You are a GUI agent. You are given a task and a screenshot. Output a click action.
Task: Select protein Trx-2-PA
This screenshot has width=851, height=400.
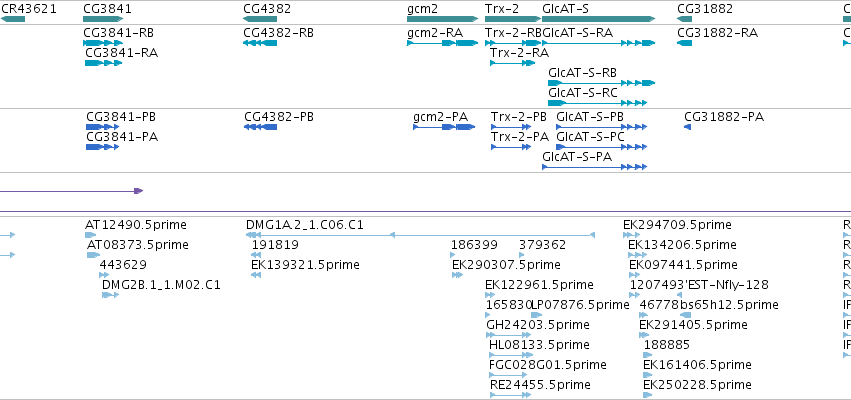(520, 137)
